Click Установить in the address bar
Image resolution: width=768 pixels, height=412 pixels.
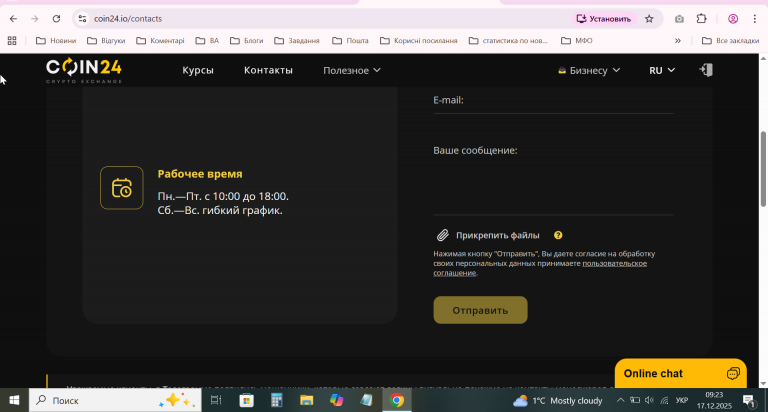(x=604, y=19)
